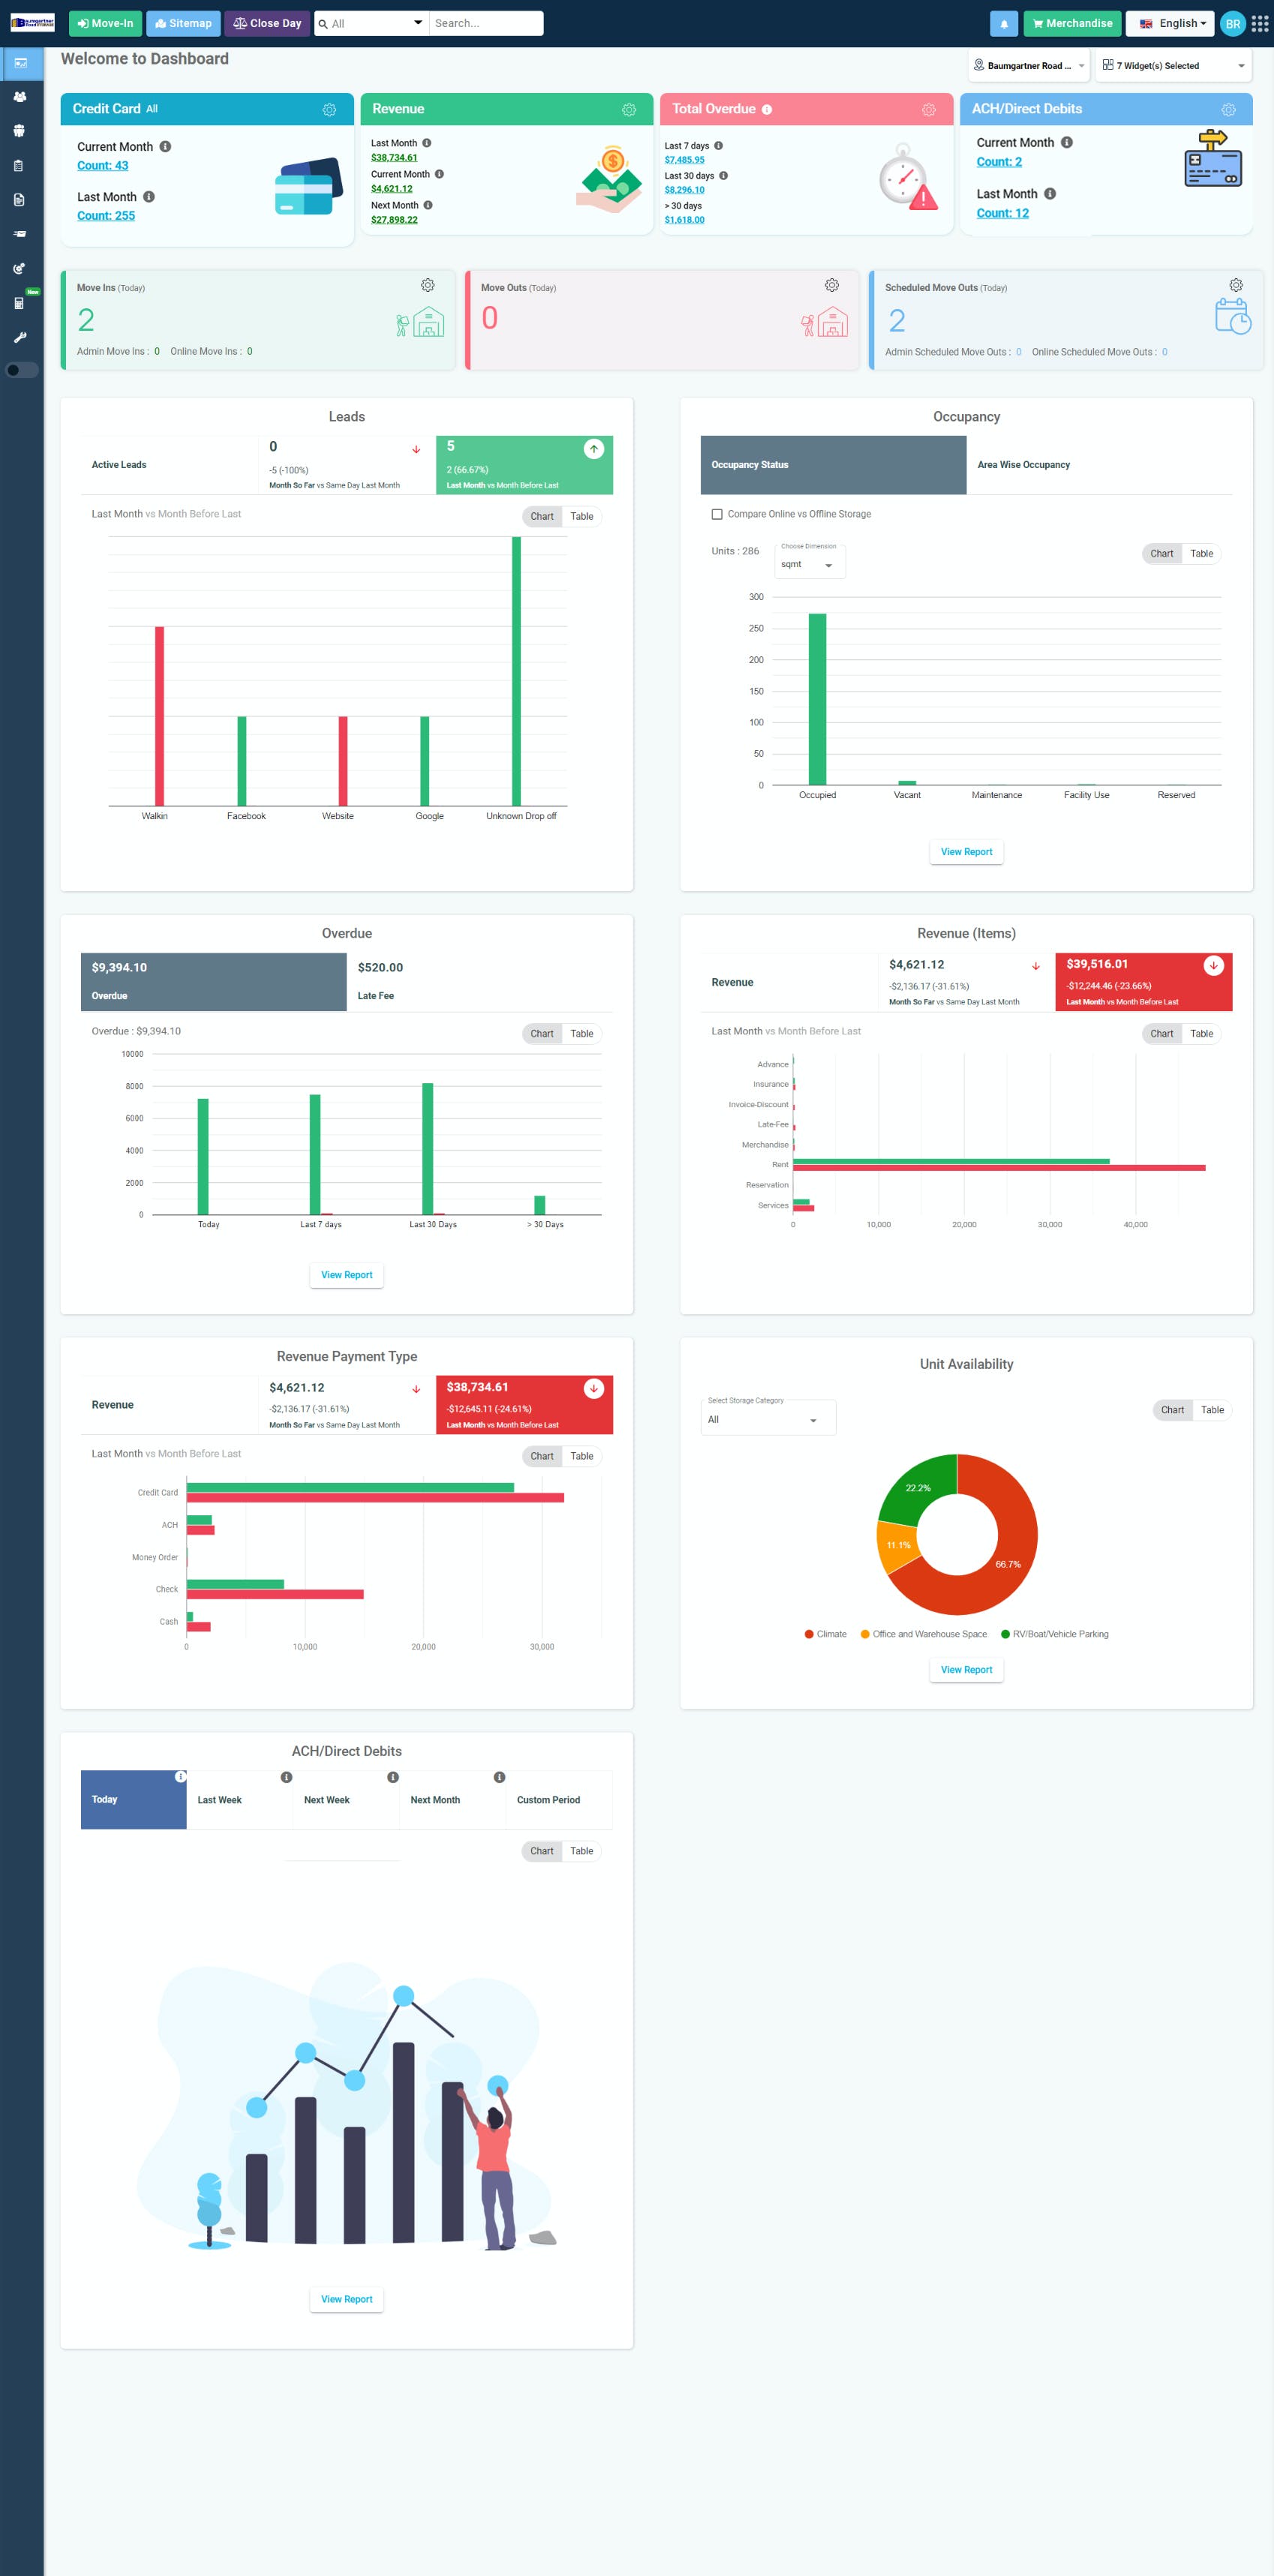The width and height of the screenshot is (1274, 2576).
Task: Click the Sitemap button
Action: tap(183, 23)
